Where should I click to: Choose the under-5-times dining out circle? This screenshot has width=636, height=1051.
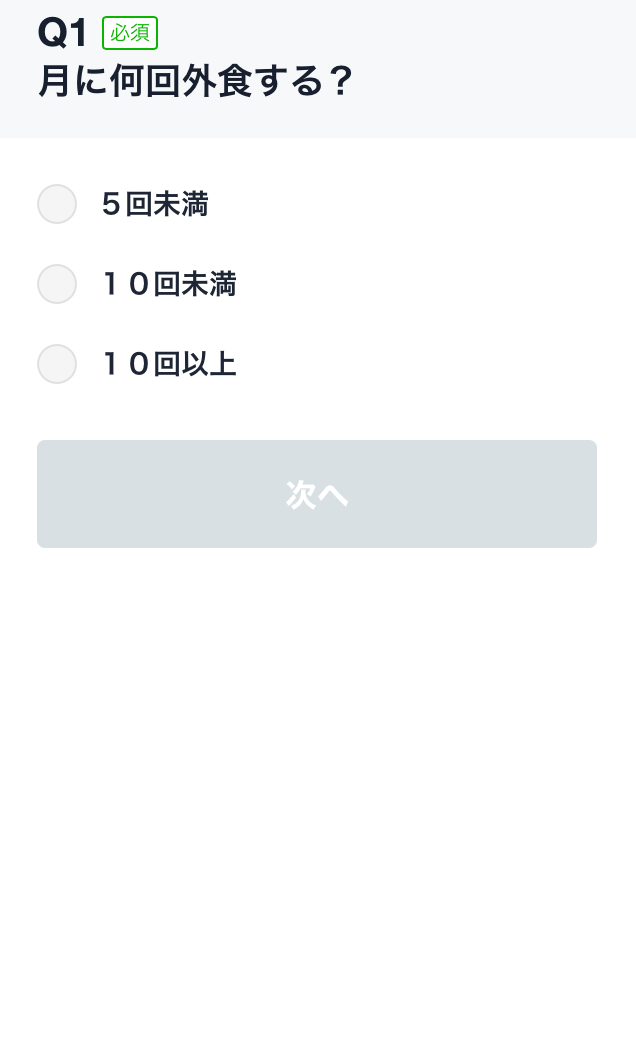[x=57, y=204]
